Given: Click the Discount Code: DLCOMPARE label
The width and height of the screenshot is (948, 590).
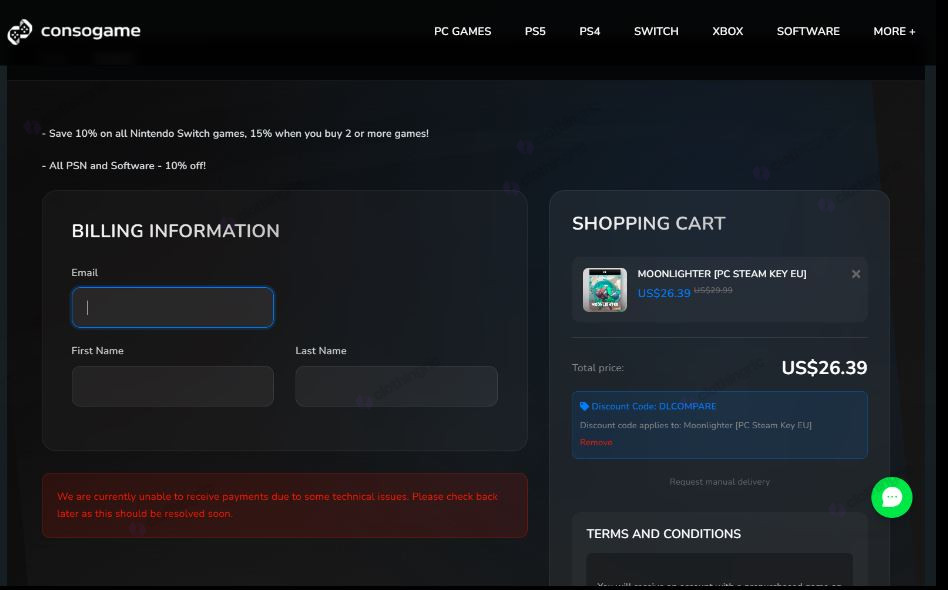Looking at the screenshot, I should 654,406.
